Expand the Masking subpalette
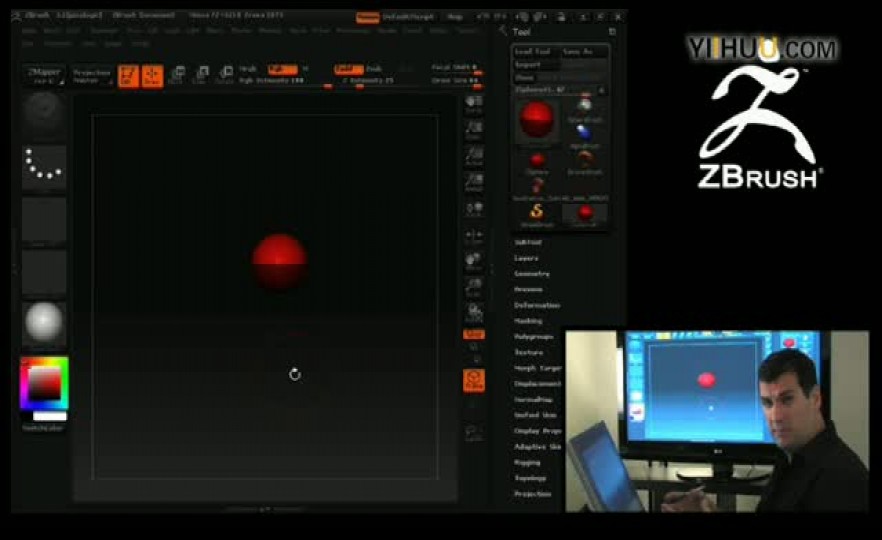 [x=528, y=321]
